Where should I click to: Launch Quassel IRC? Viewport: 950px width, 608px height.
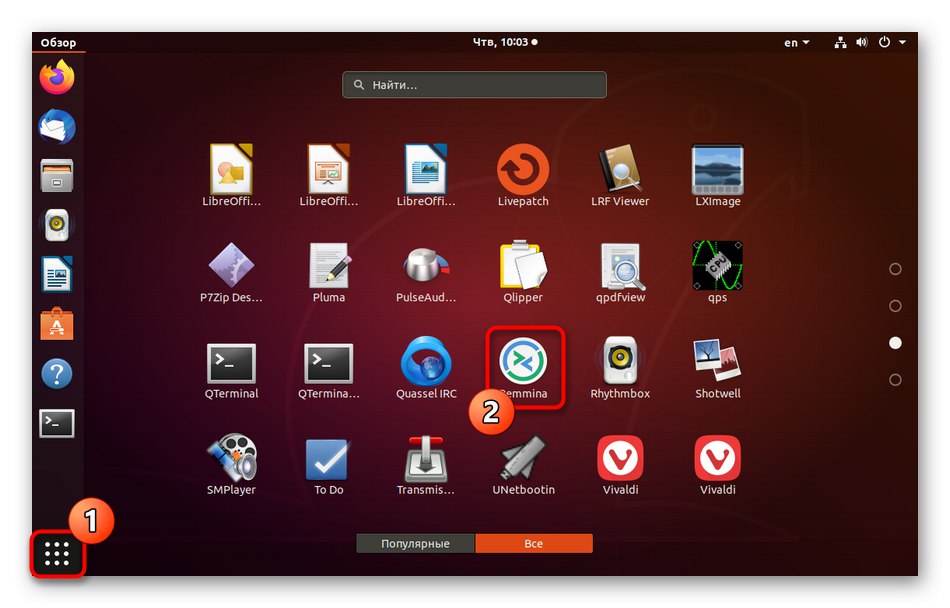[426, 368]
